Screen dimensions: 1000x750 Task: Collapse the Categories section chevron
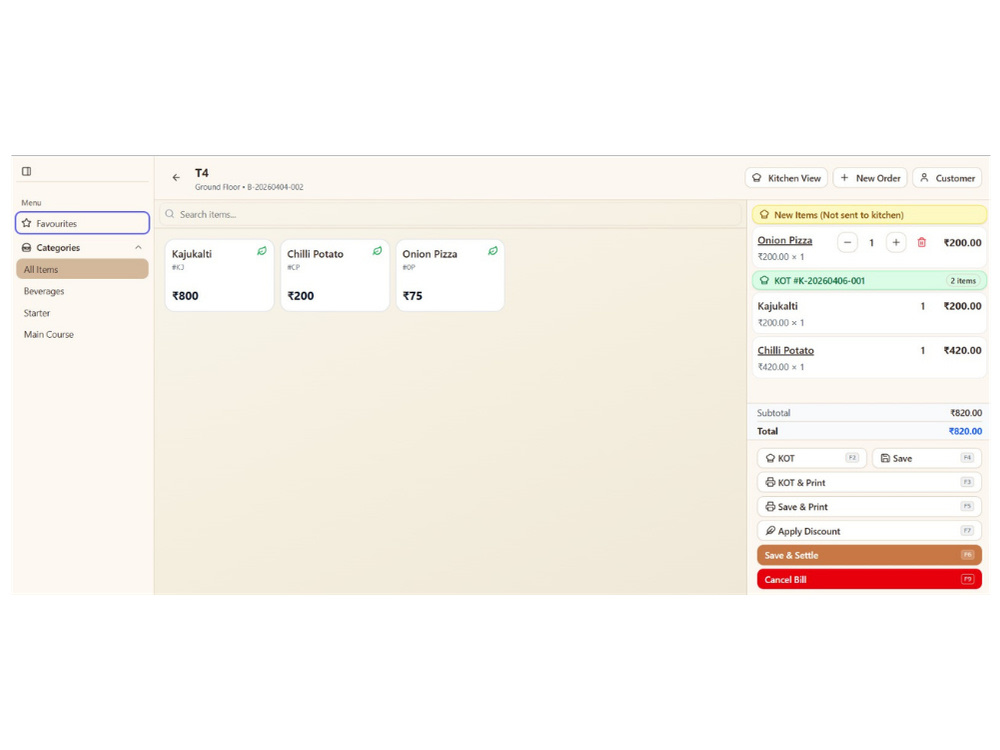point(138,247)
